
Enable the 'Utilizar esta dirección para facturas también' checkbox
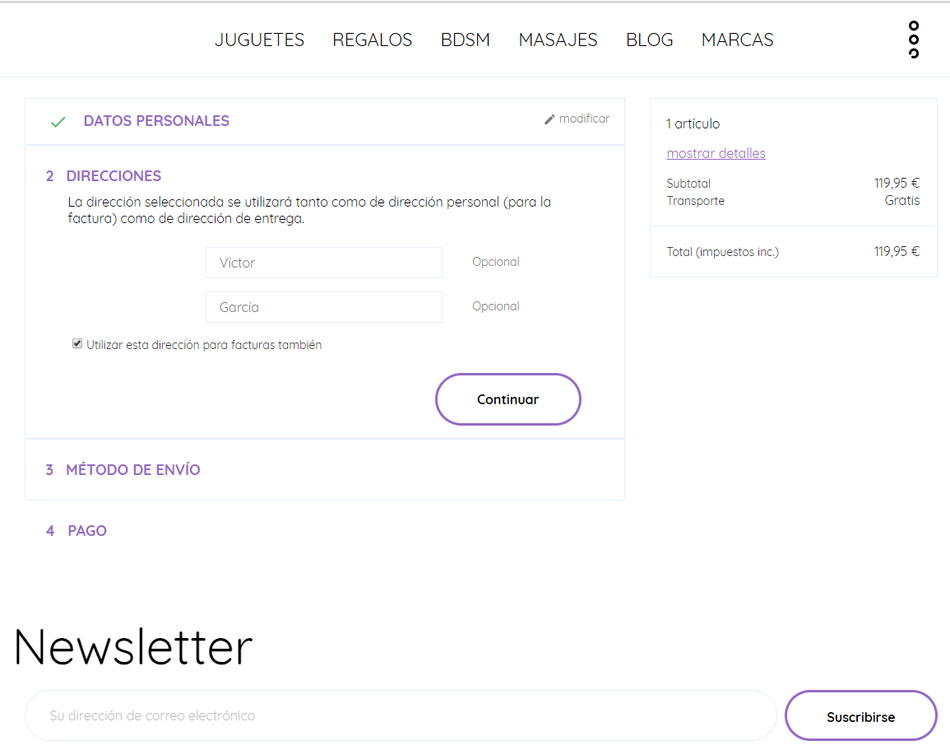77,343
